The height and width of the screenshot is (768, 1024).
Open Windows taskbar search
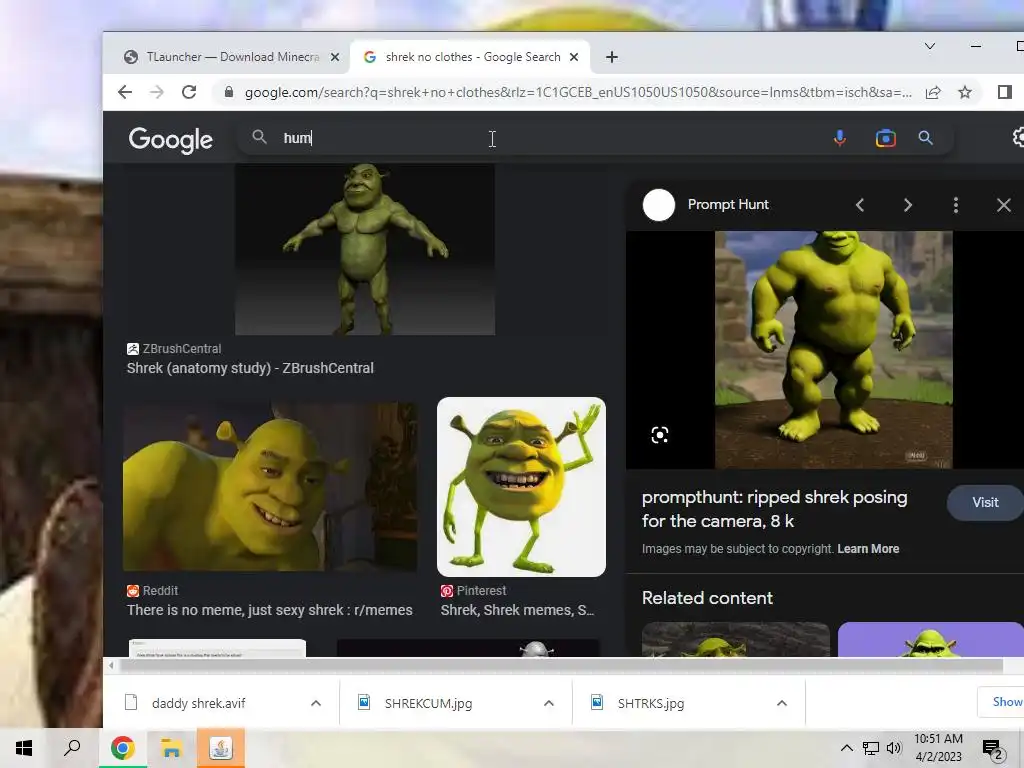coord(72,748)
